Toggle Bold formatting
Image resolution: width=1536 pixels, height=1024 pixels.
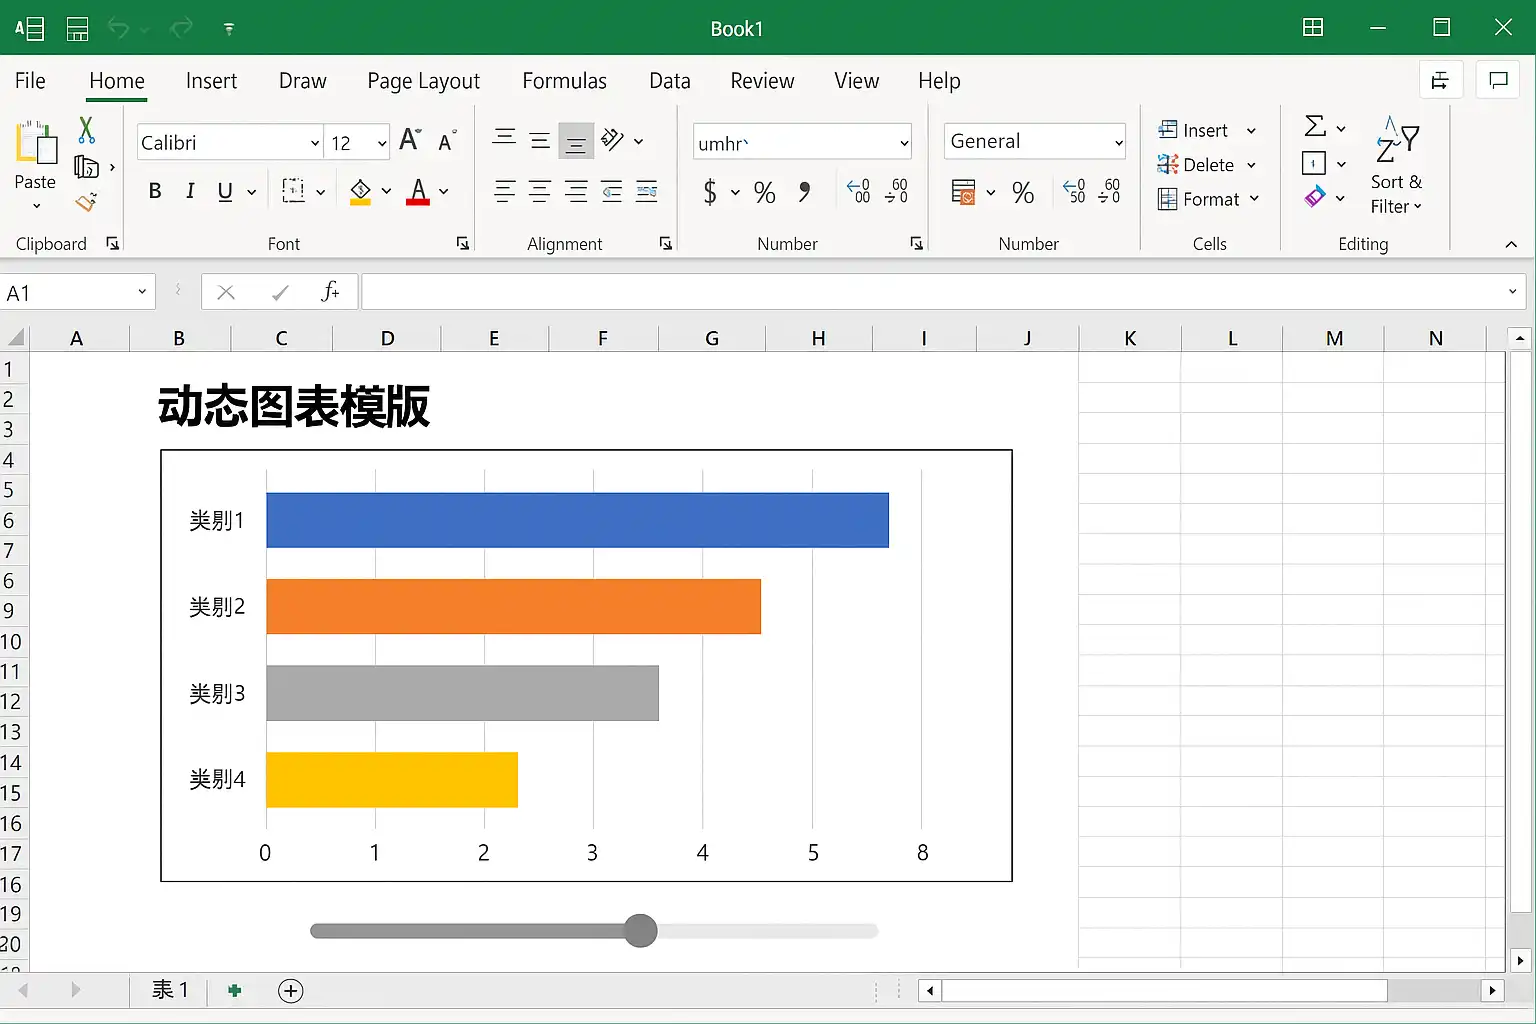[x=155, y=191]
